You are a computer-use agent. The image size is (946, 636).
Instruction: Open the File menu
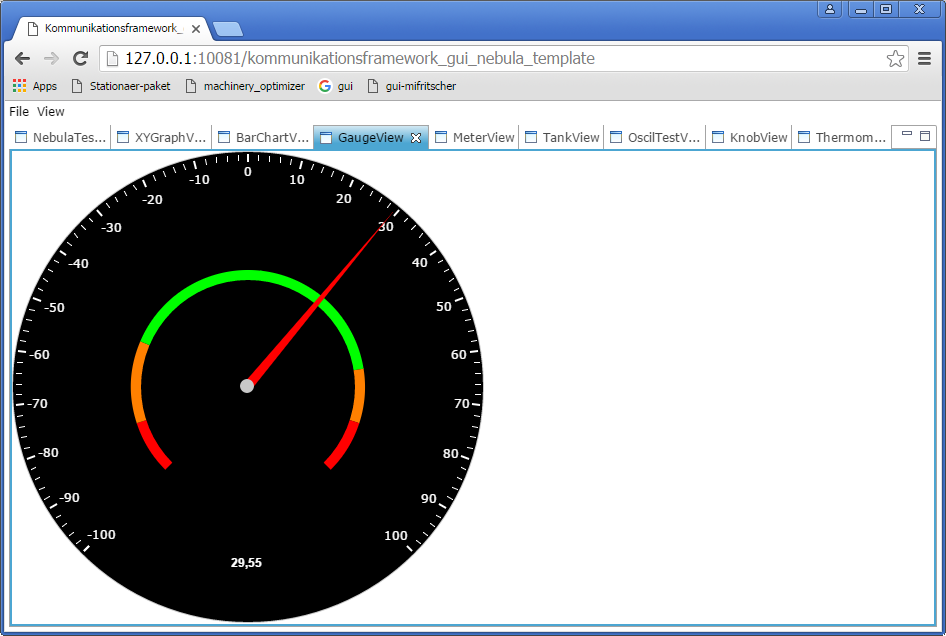tap(19, 112)
